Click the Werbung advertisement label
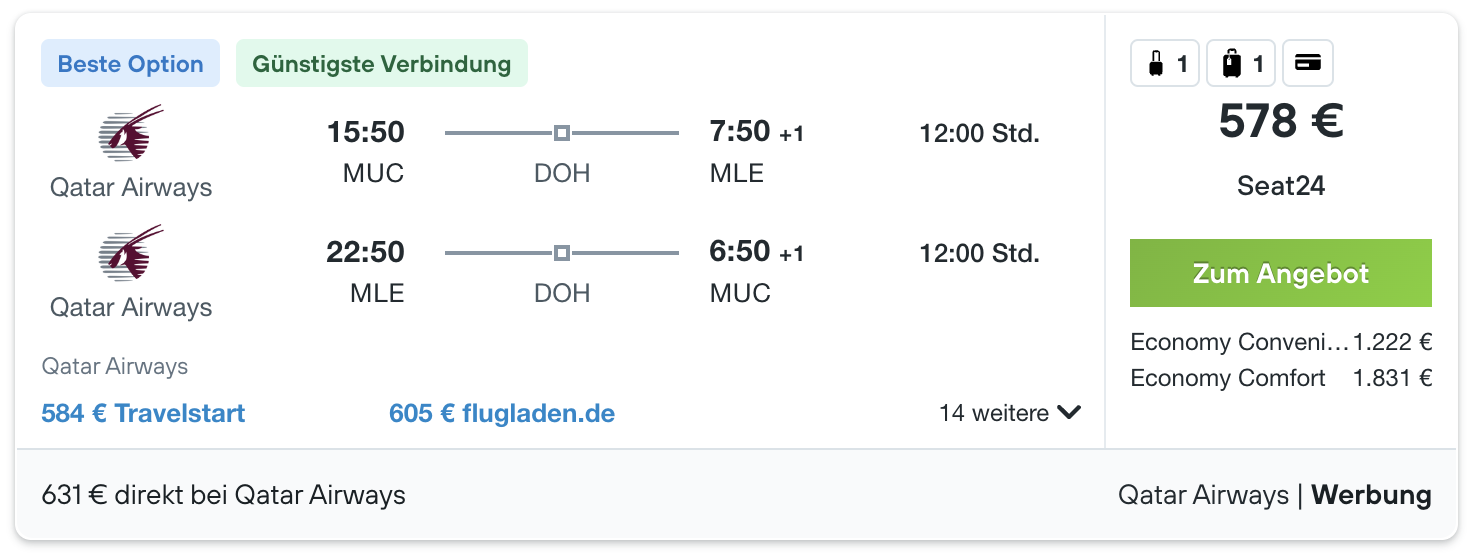The height and width of the screenshot is (558, 1472). pyautogui.click(x=1371, y=494)
